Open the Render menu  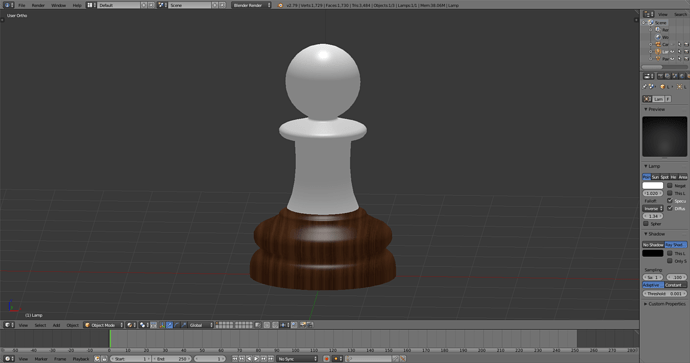(38, 5)
